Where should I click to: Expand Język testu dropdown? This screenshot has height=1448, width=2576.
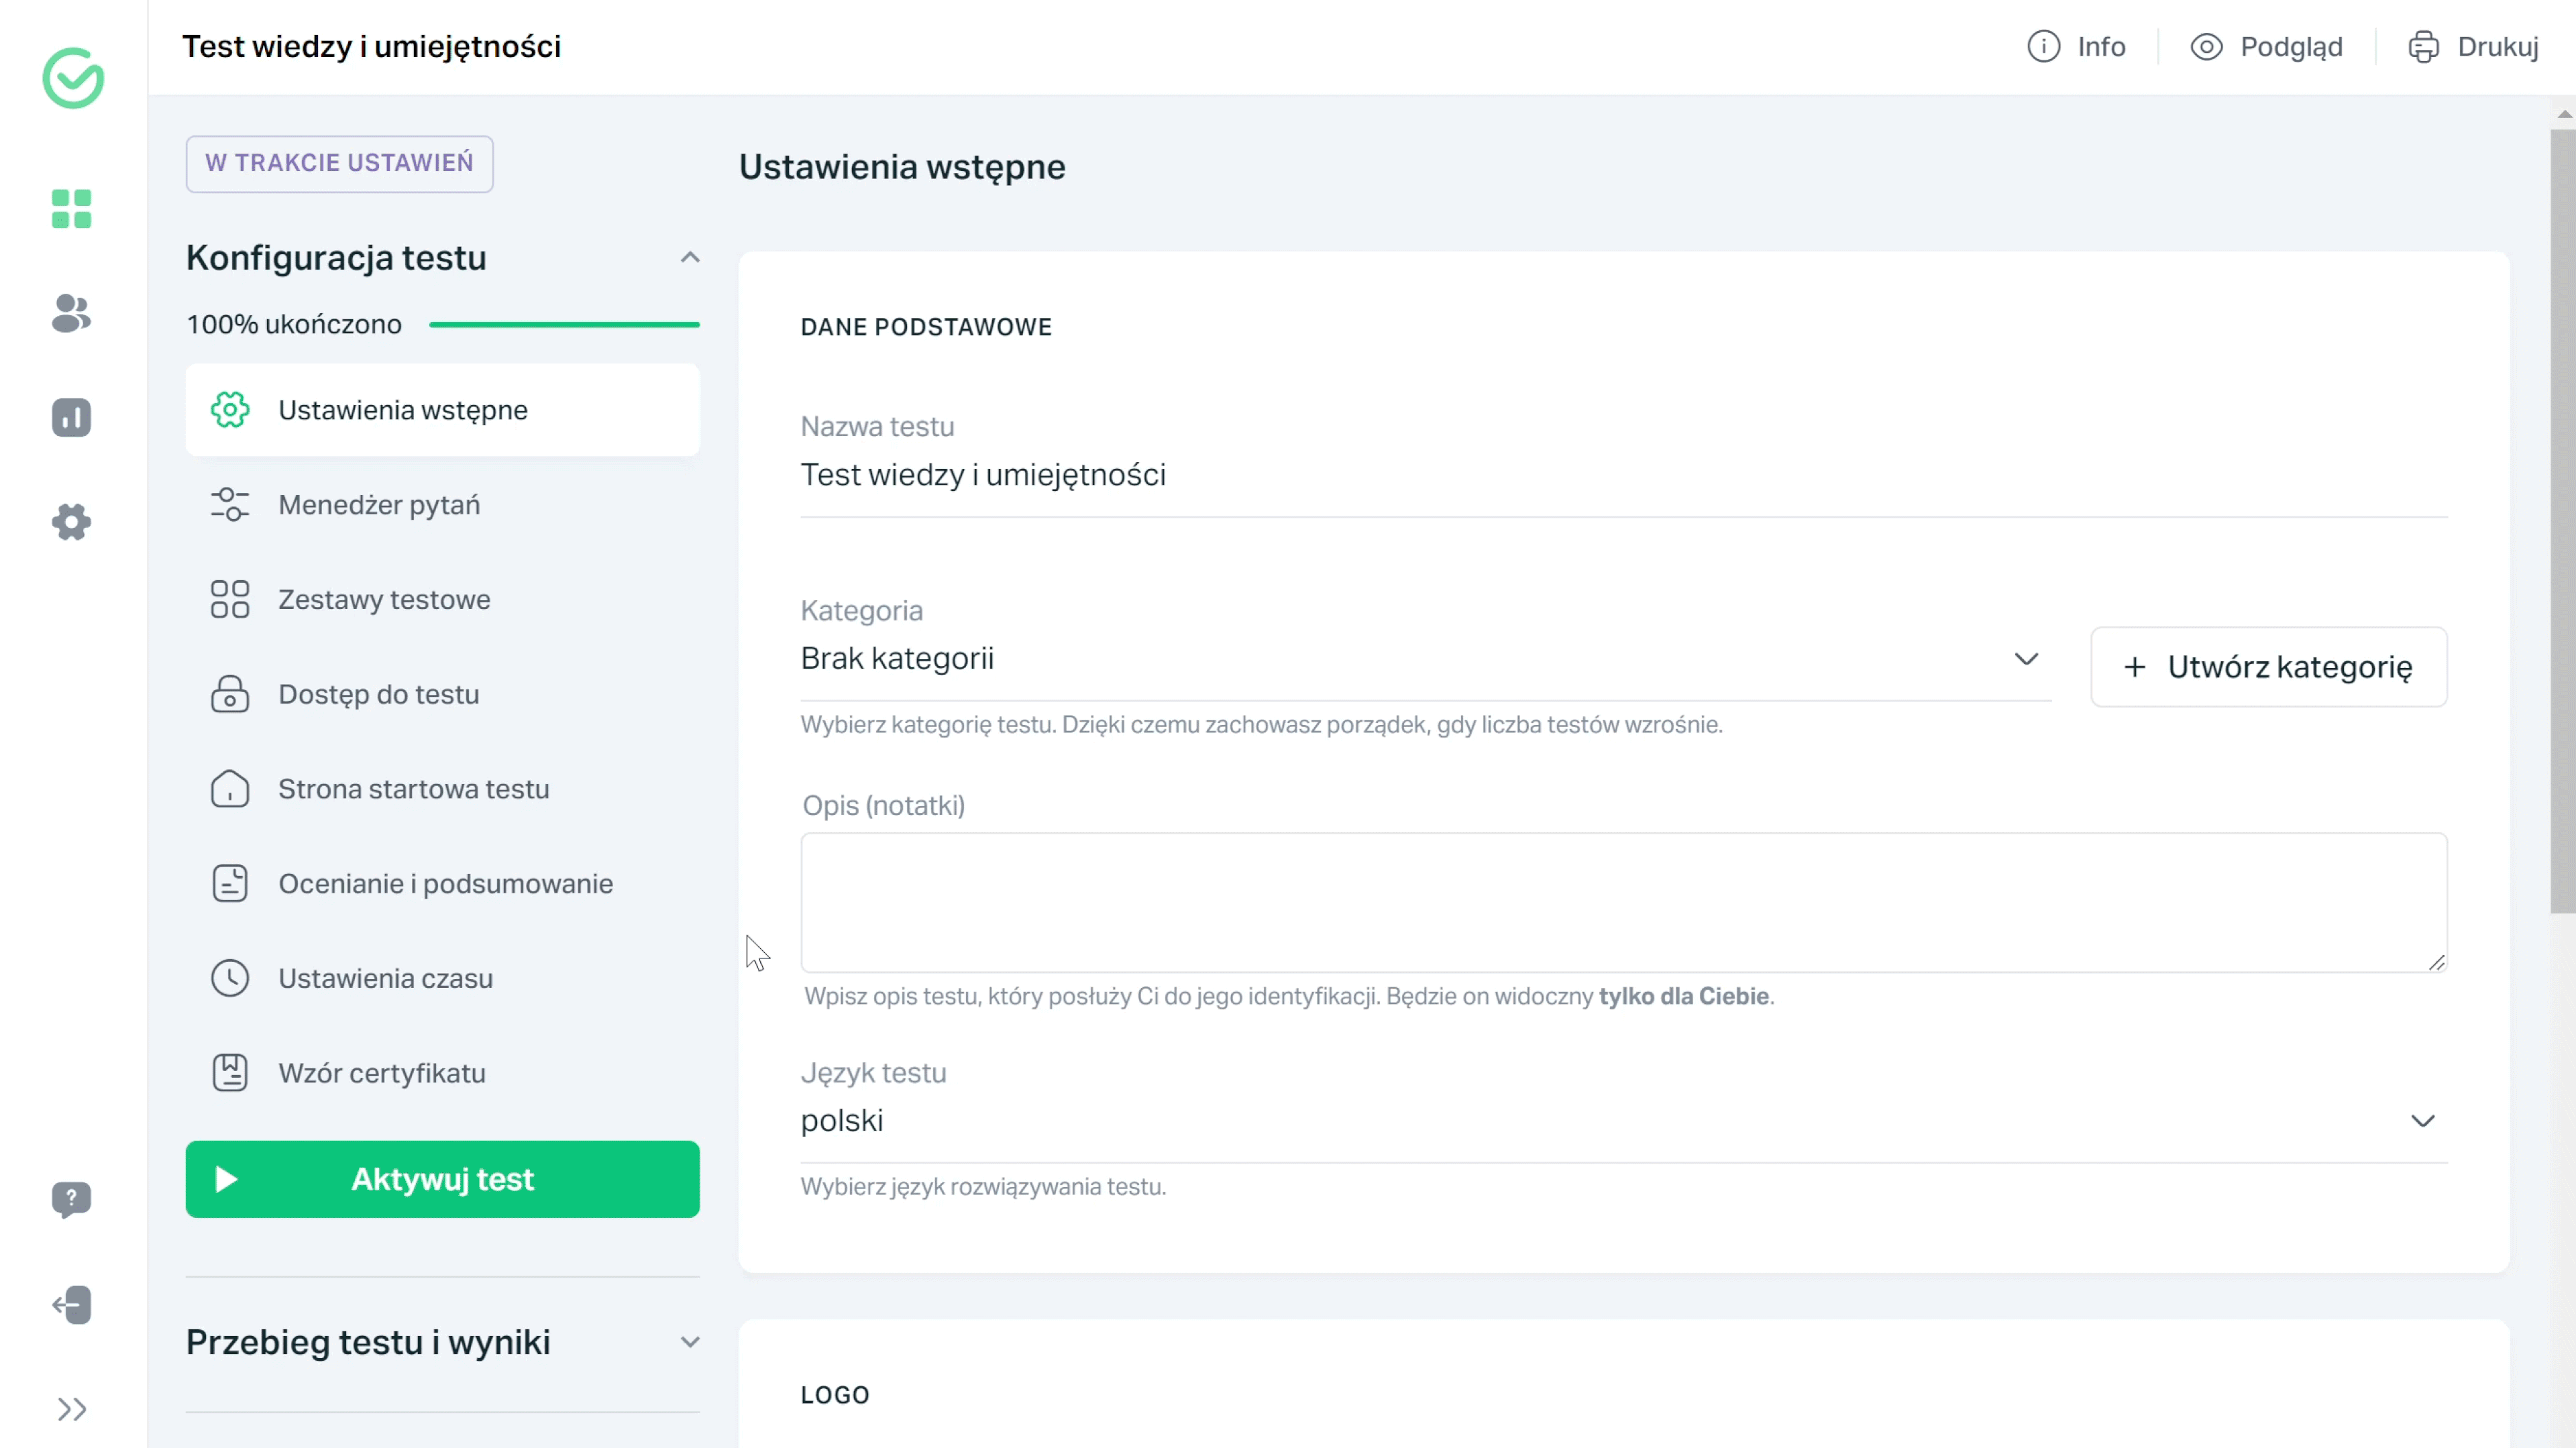2424,1121
